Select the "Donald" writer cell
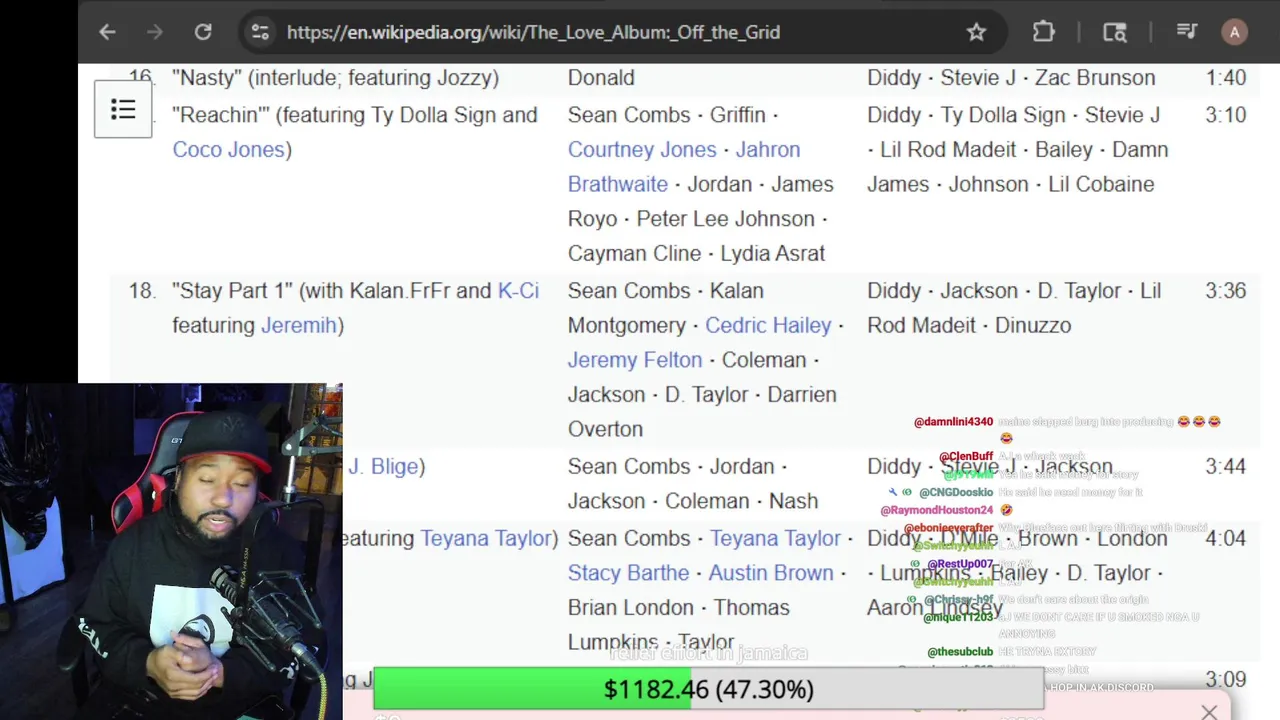Viewport: 1280px width, 720px height. [601, 77]
